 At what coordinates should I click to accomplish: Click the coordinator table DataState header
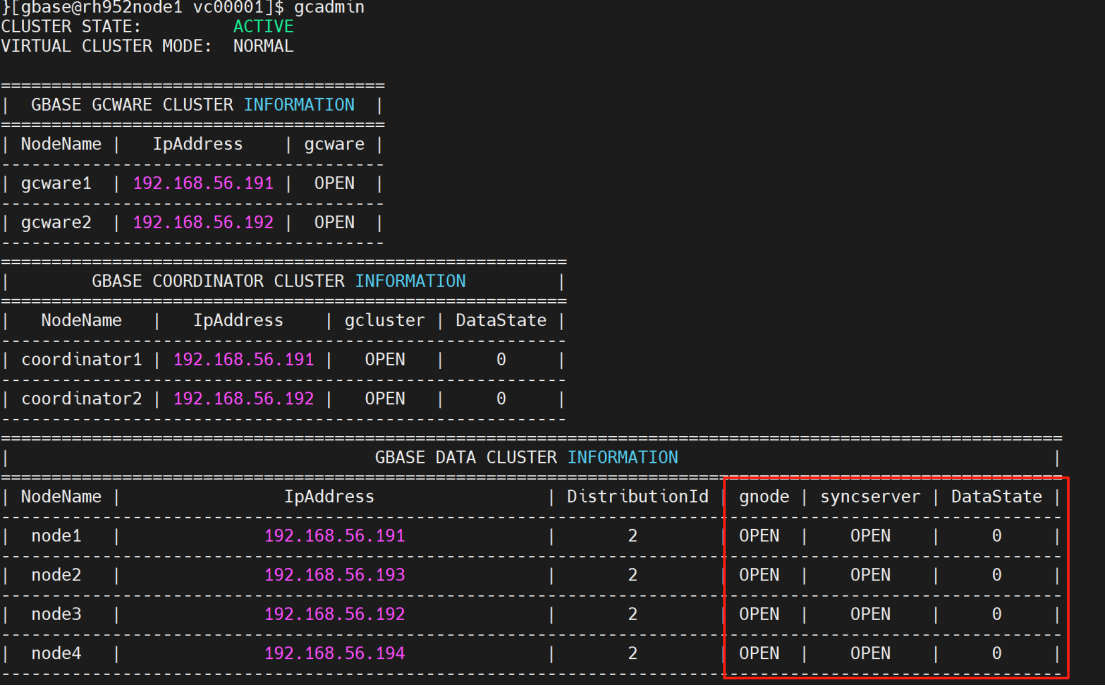[x=501, y=321]
